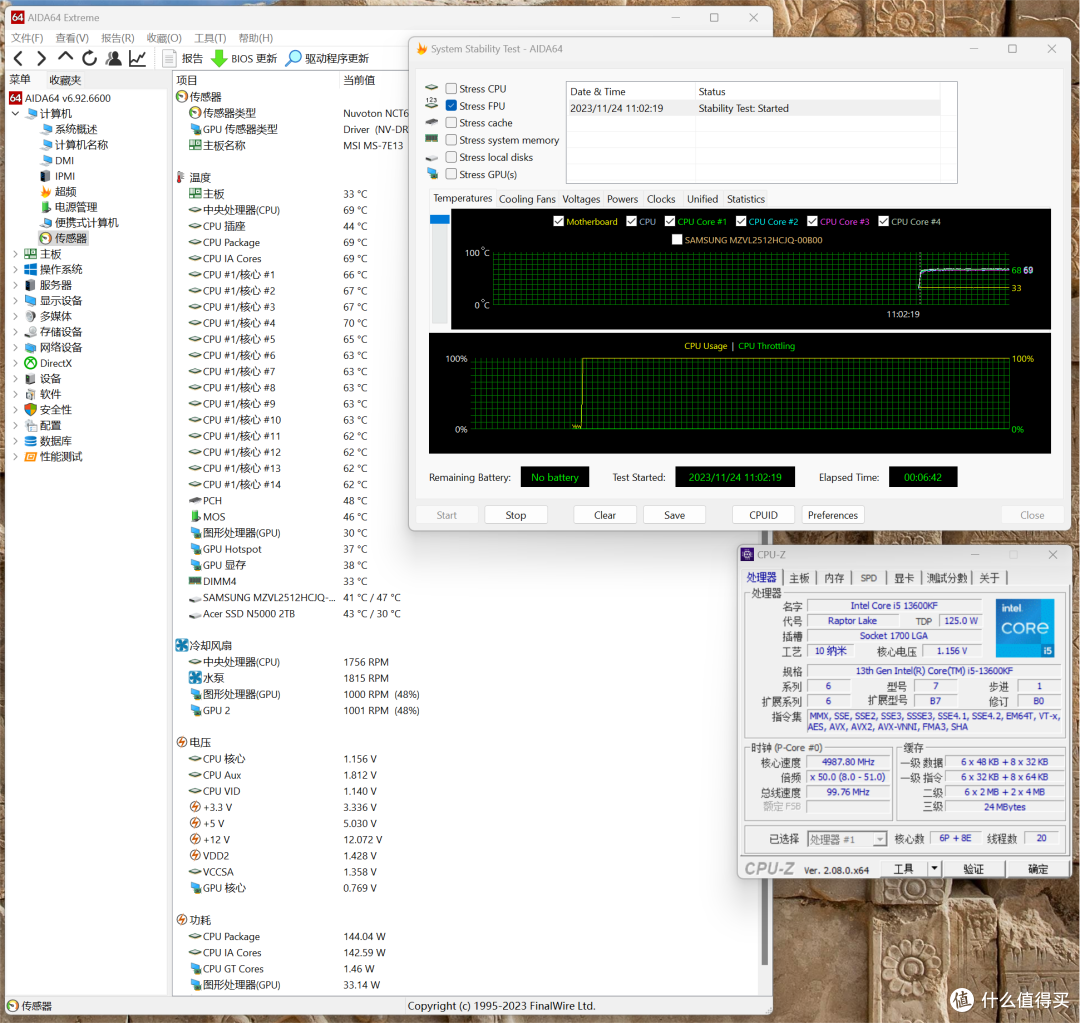
Task: Click the MOS temperature row icon
Action: [x=196, y=517]
